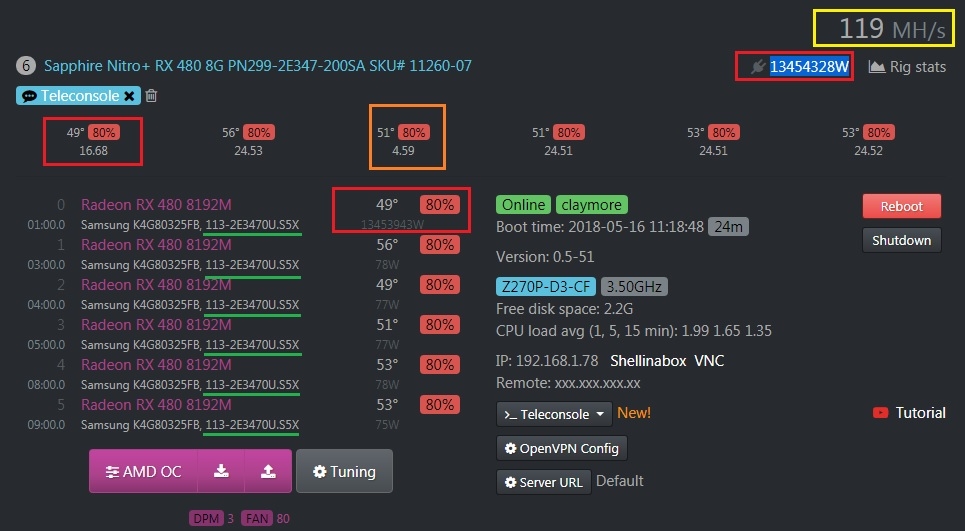Open OpenVPN Config
This screenshot has width=965, height=531.
click(x=562, y=449)
